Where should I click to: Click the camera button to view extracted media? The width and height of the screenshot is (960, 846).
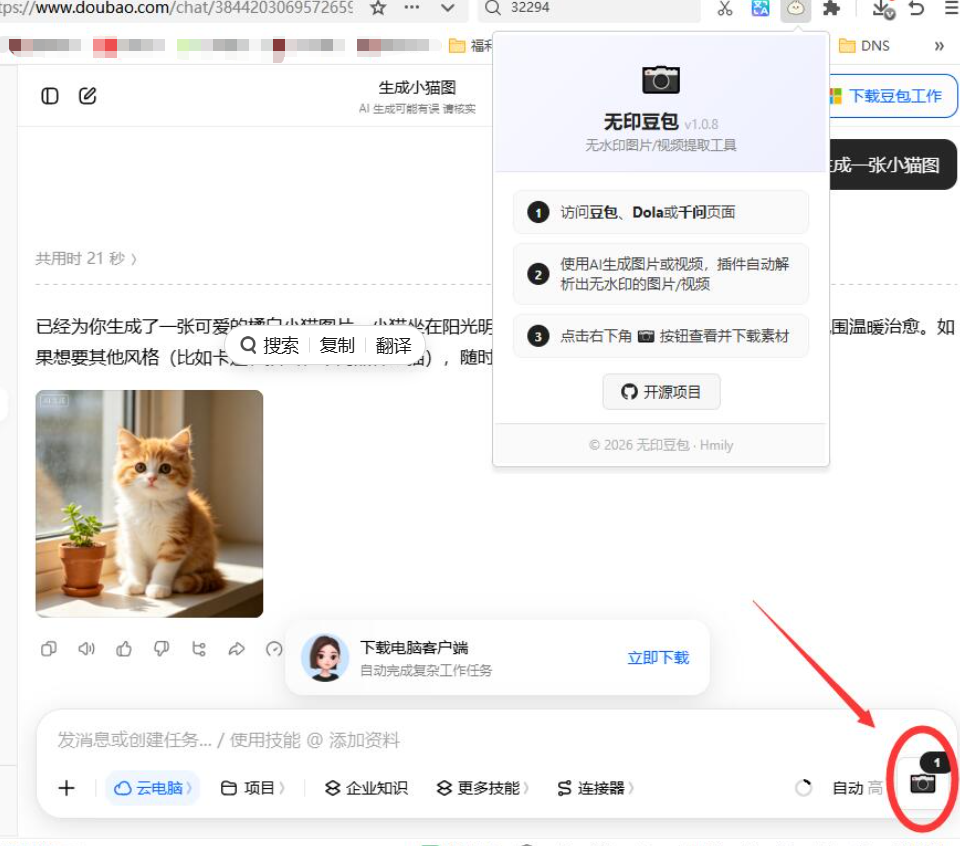(923, 783)
